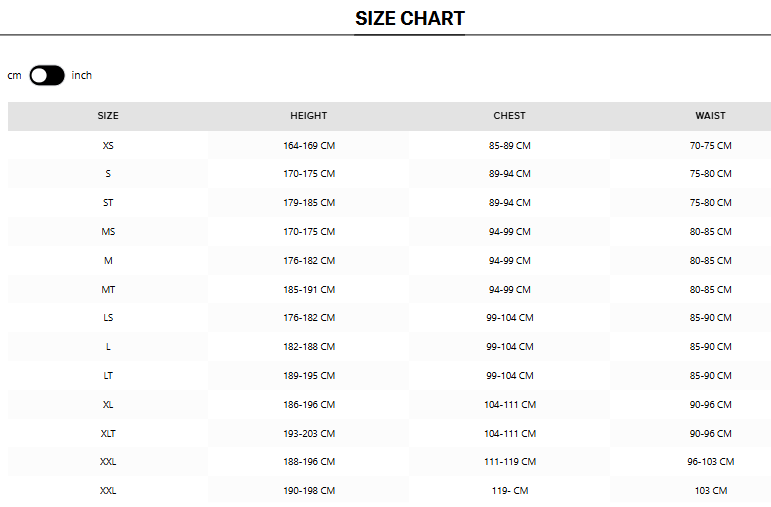
Task: Click the HEIGHT column header
Action: coord(308,116)
